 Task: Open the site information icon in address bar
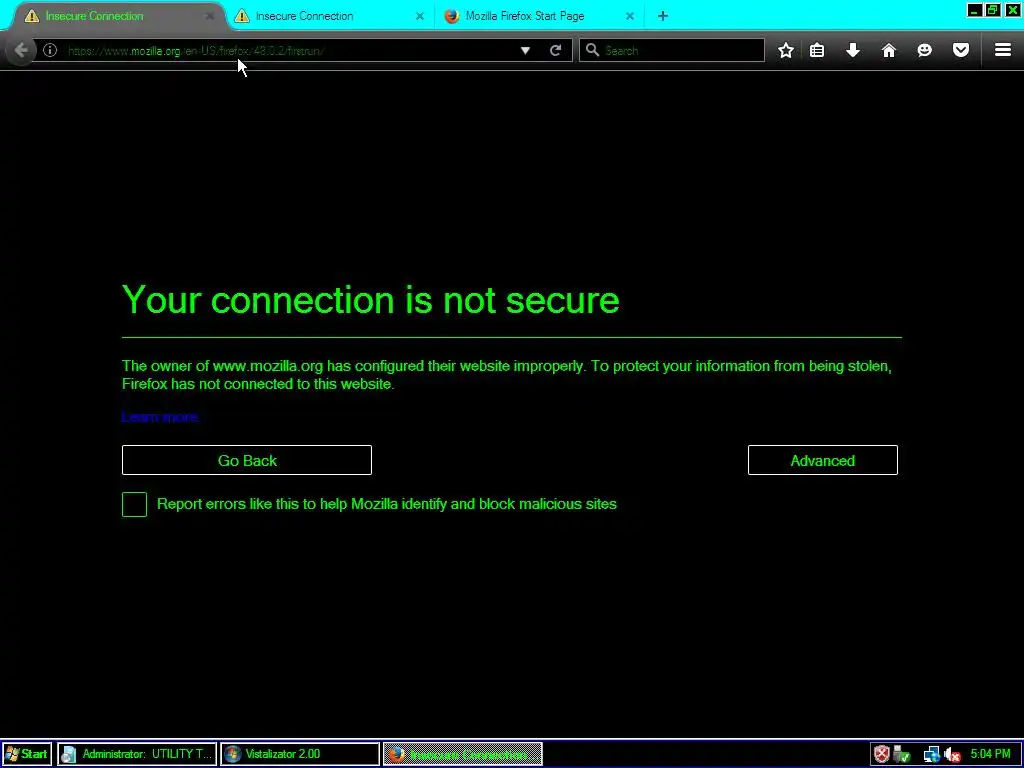click(x=50, y=50)
